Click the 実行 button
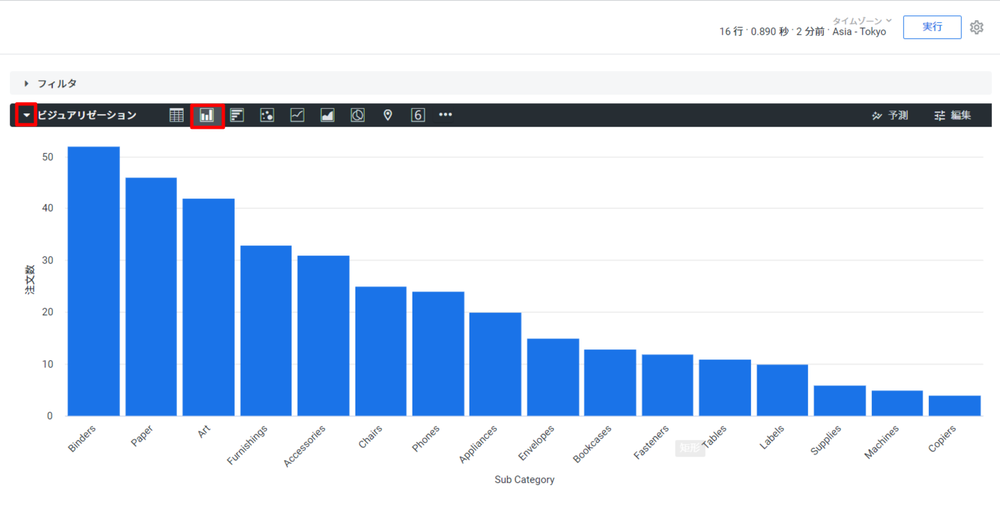Screen dimensions: 1000x505 click(932, 27)
